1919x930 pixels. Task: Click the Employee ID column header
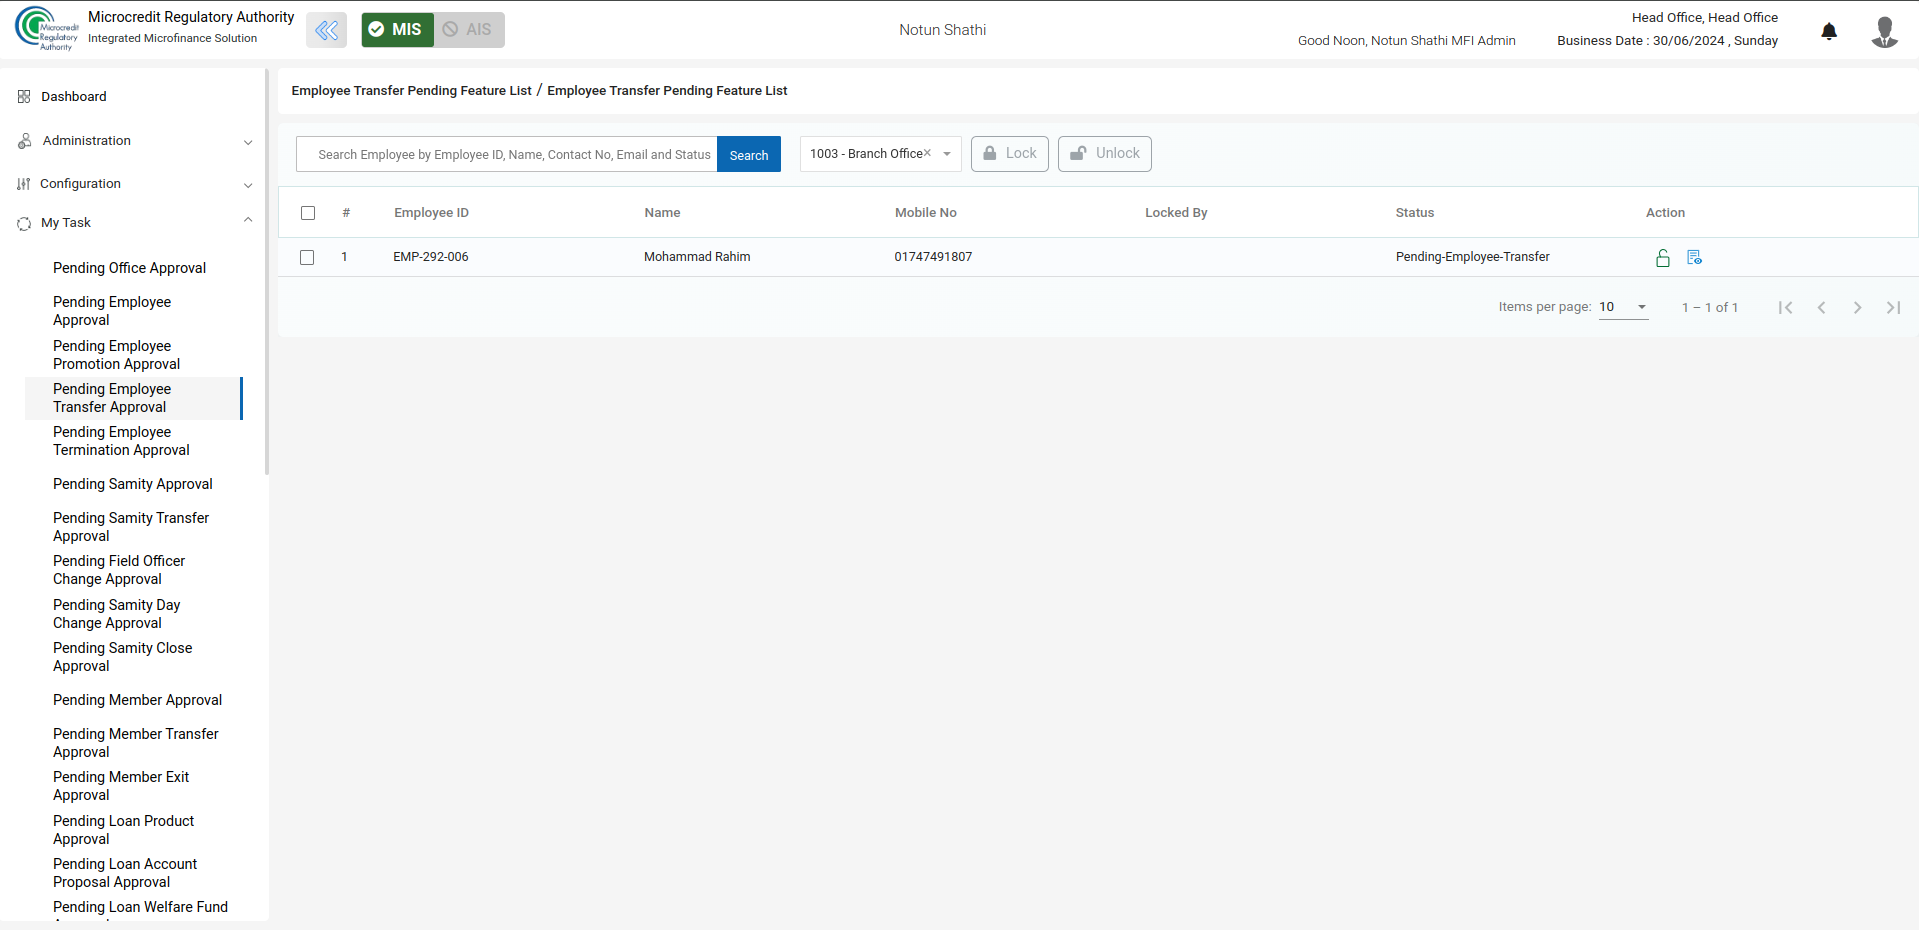431,213
